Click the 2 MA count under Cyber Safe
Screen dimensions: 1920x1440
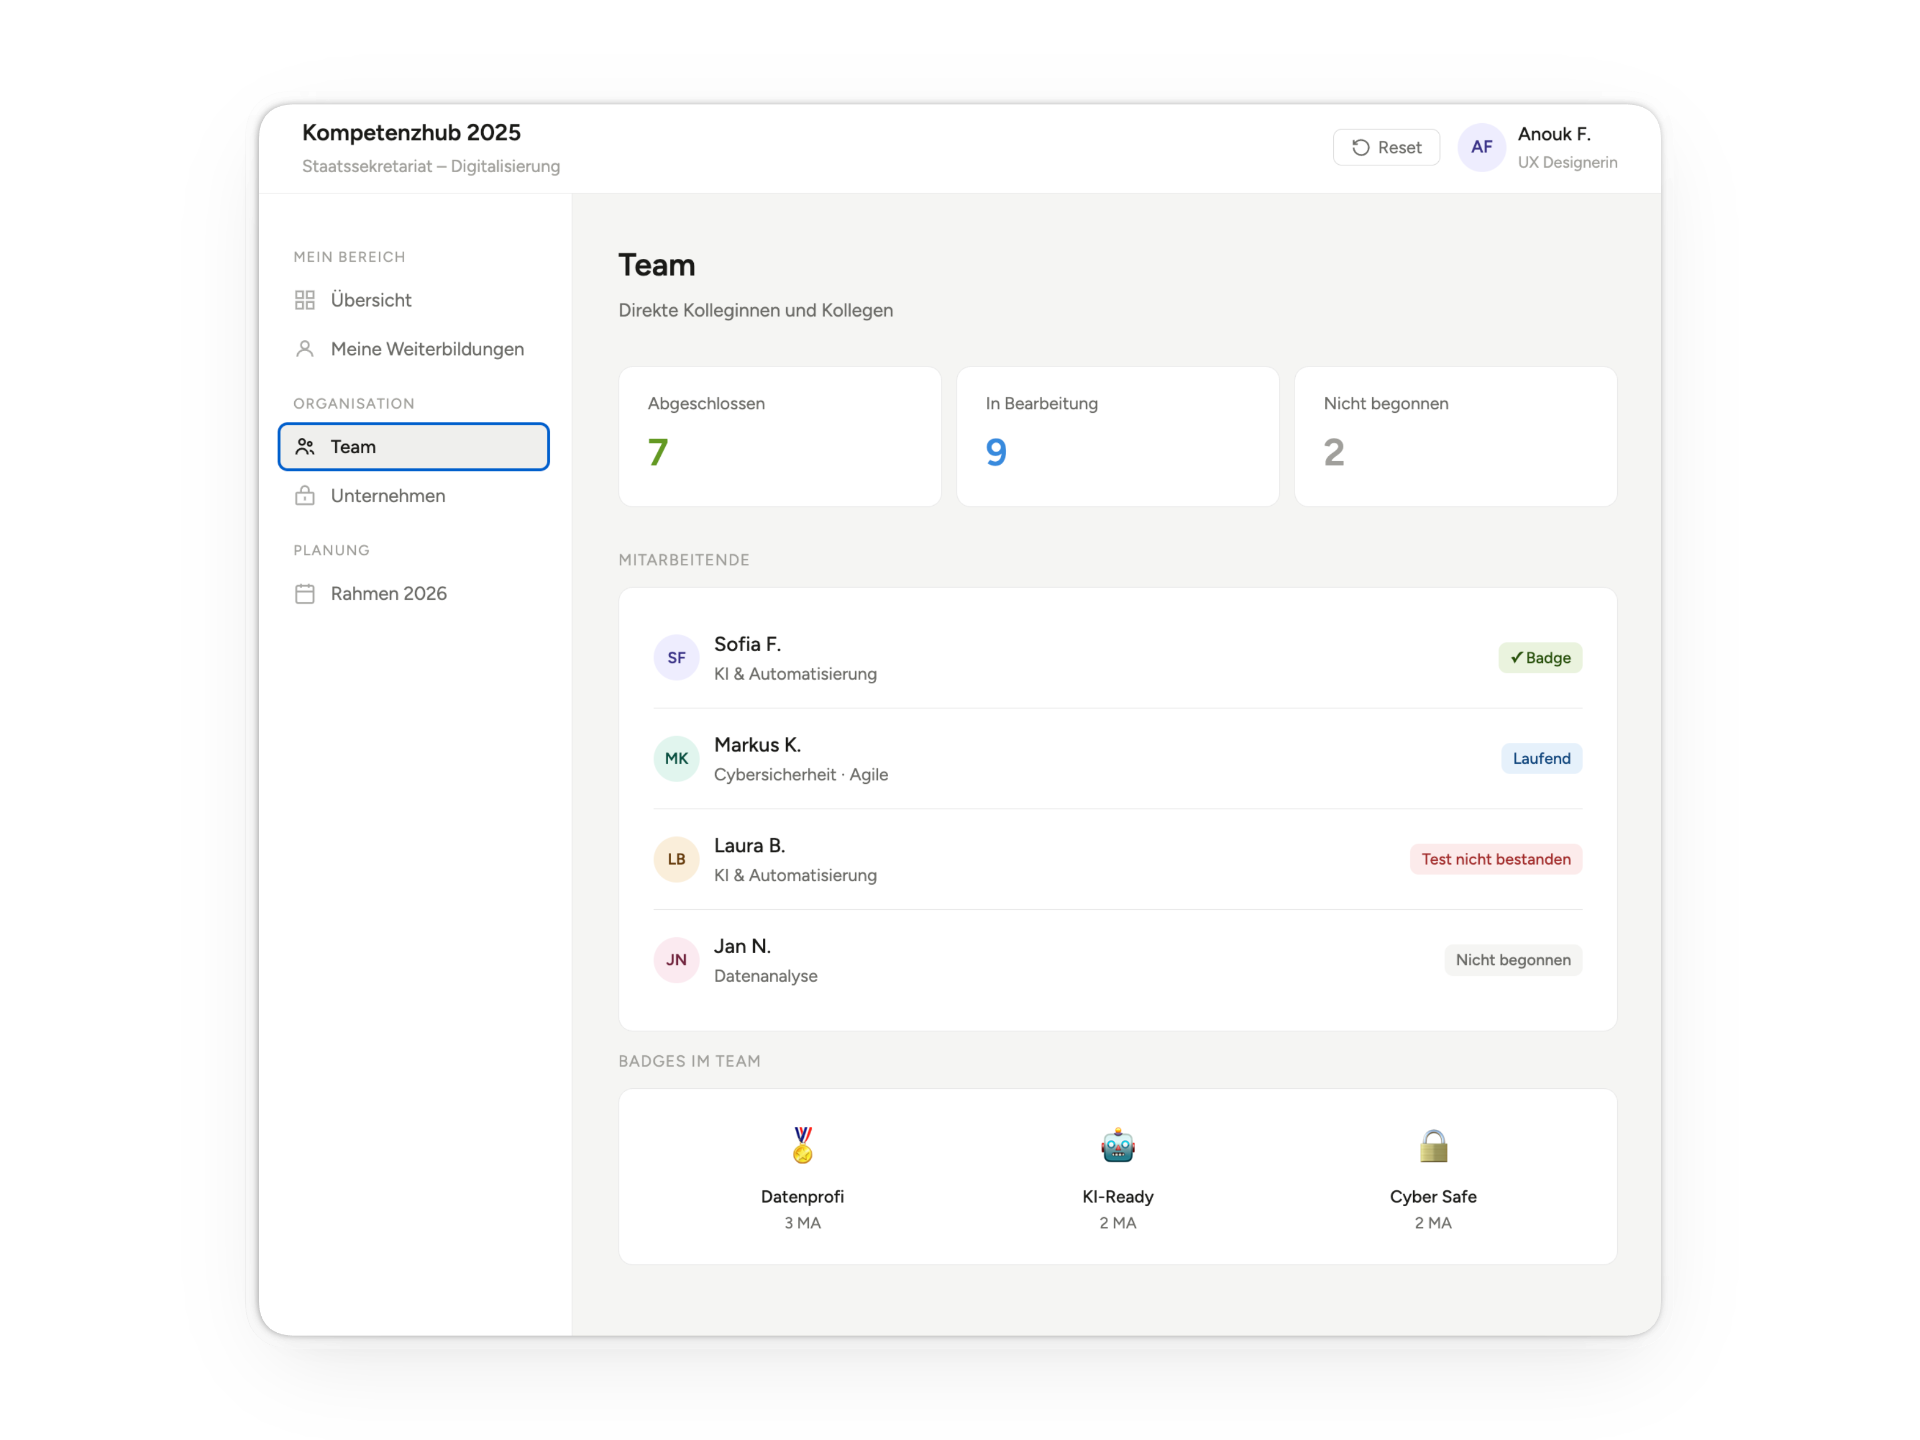pos(1434,1223)
